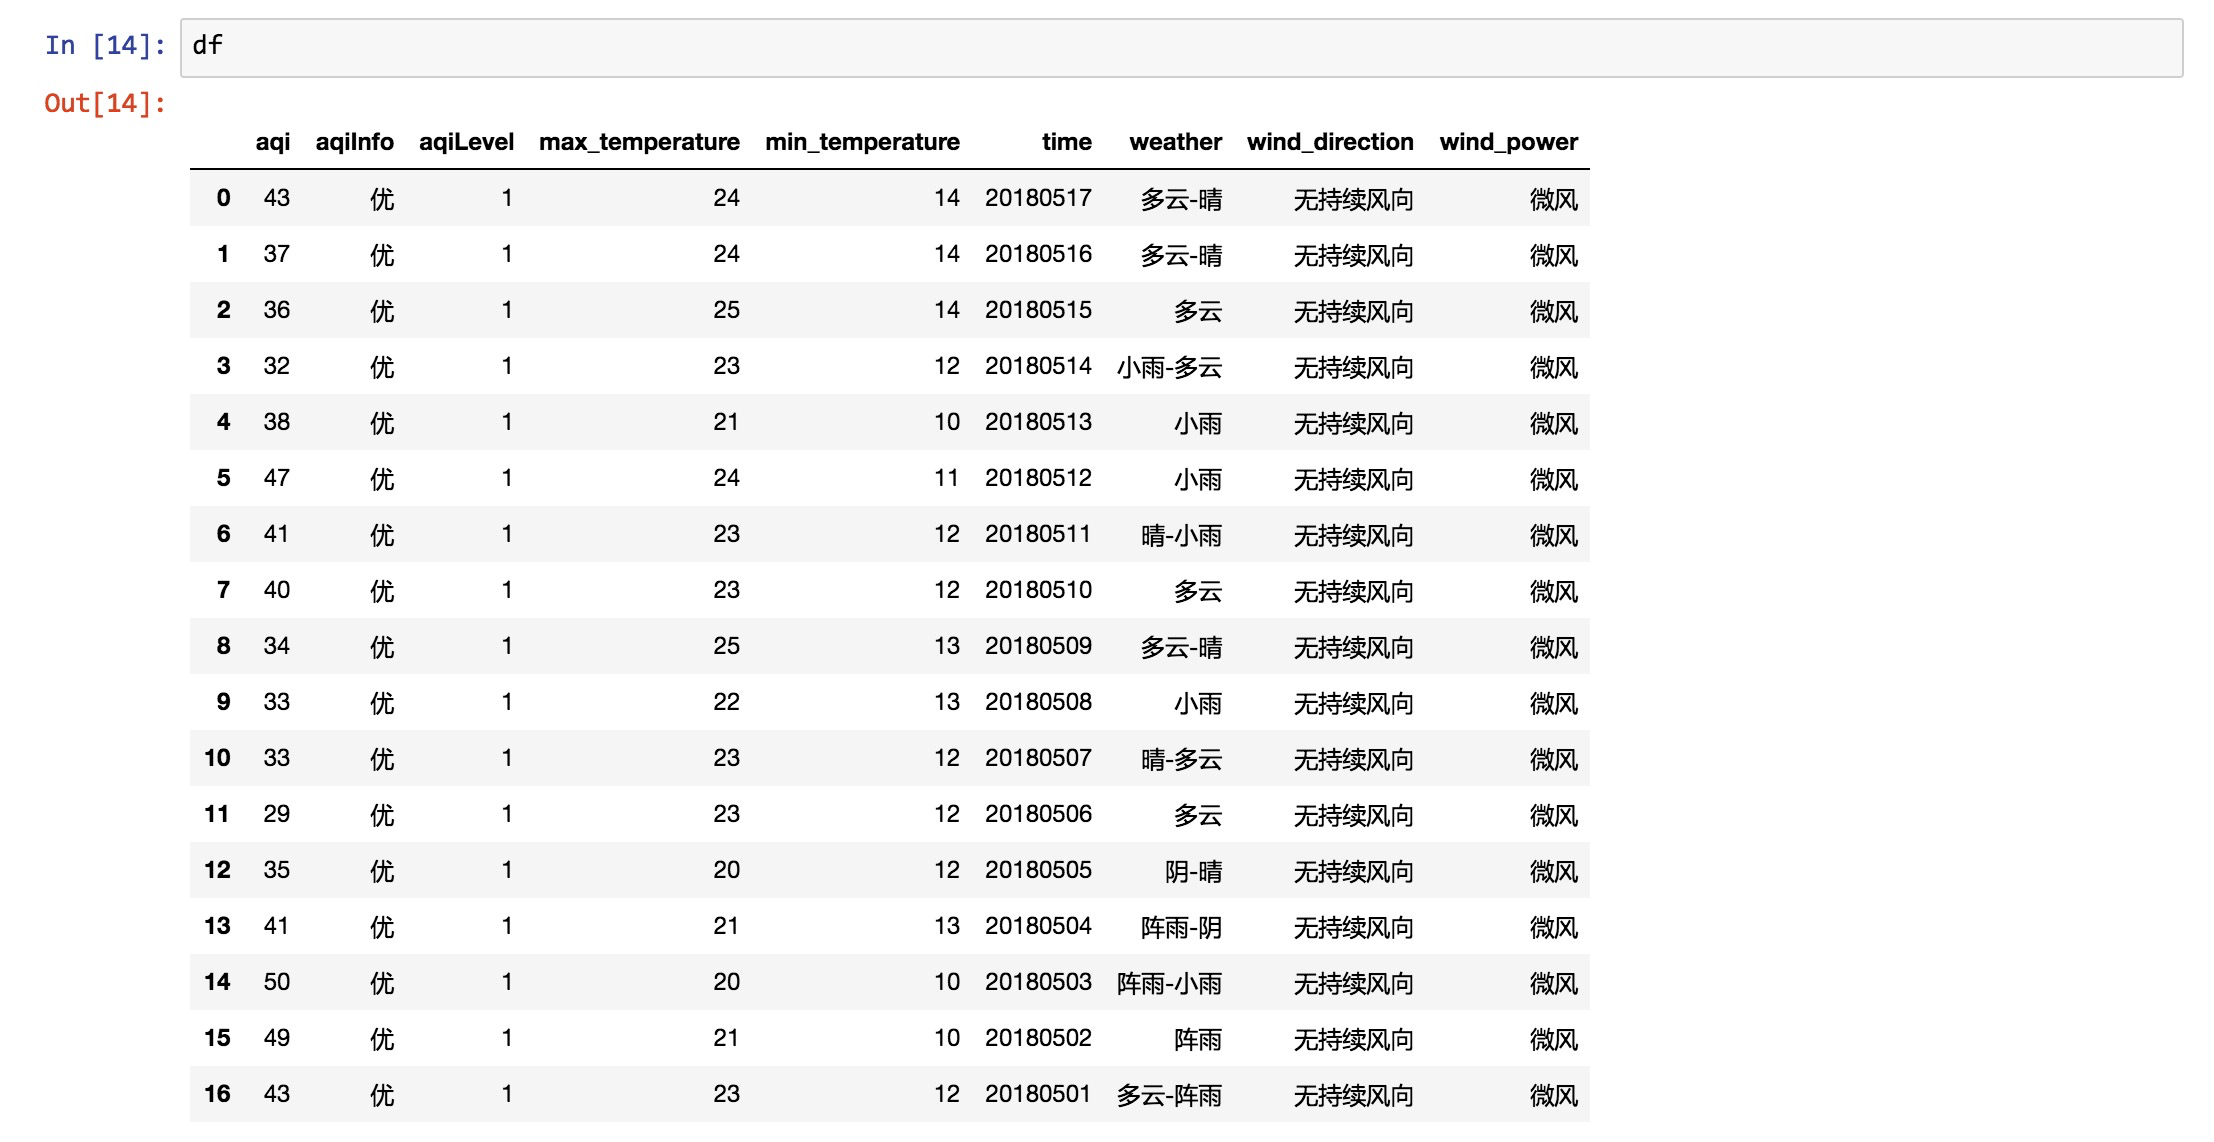Click the aqiInfo column header

click(354, 142)
